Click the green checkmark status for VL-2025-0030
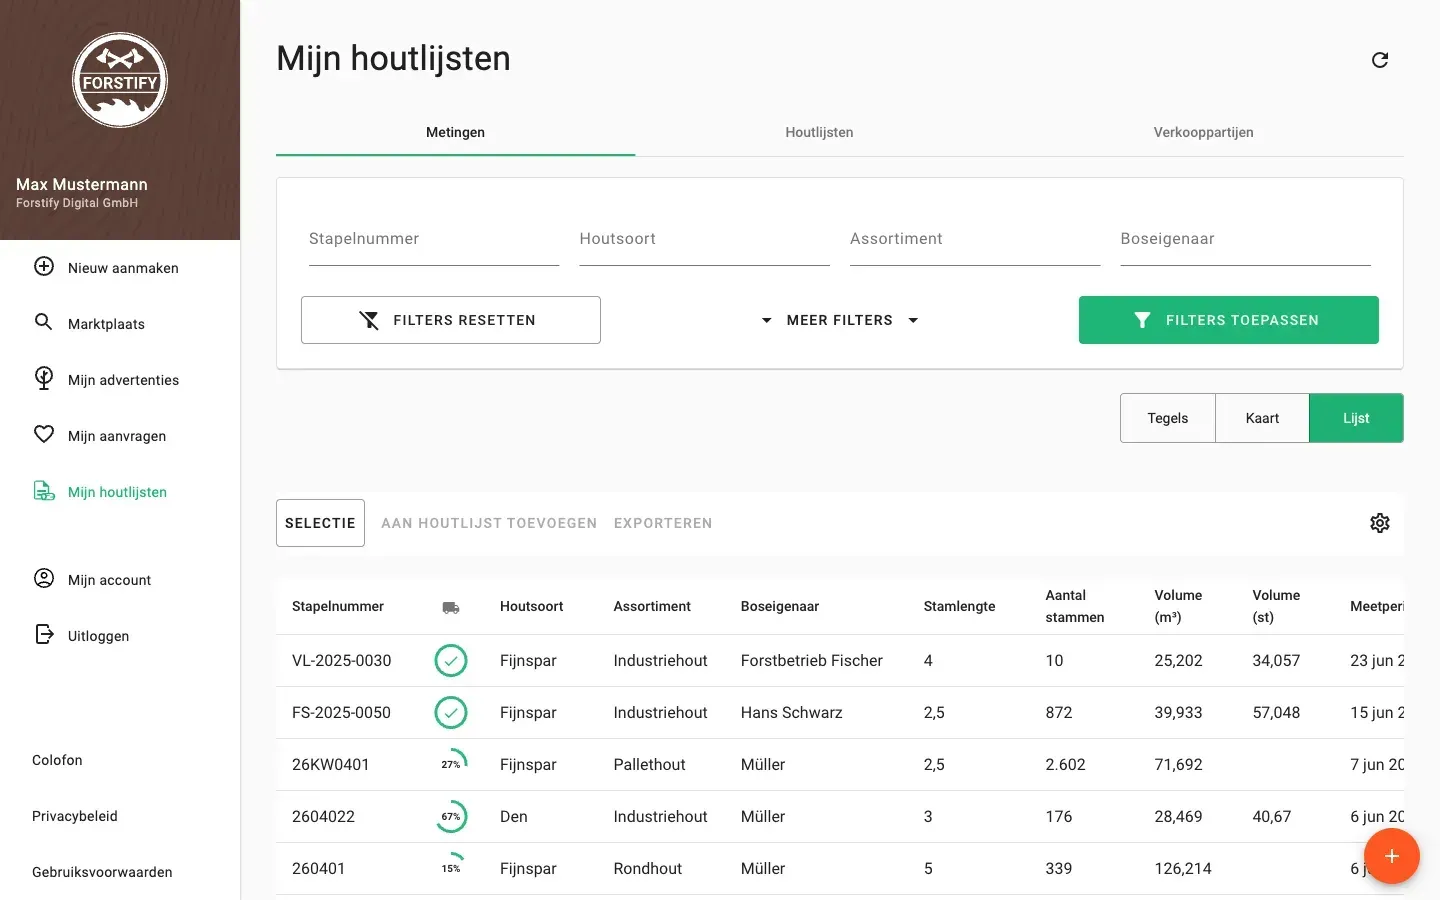Viewport: 1440px width, 900px height. coord(451,660)
